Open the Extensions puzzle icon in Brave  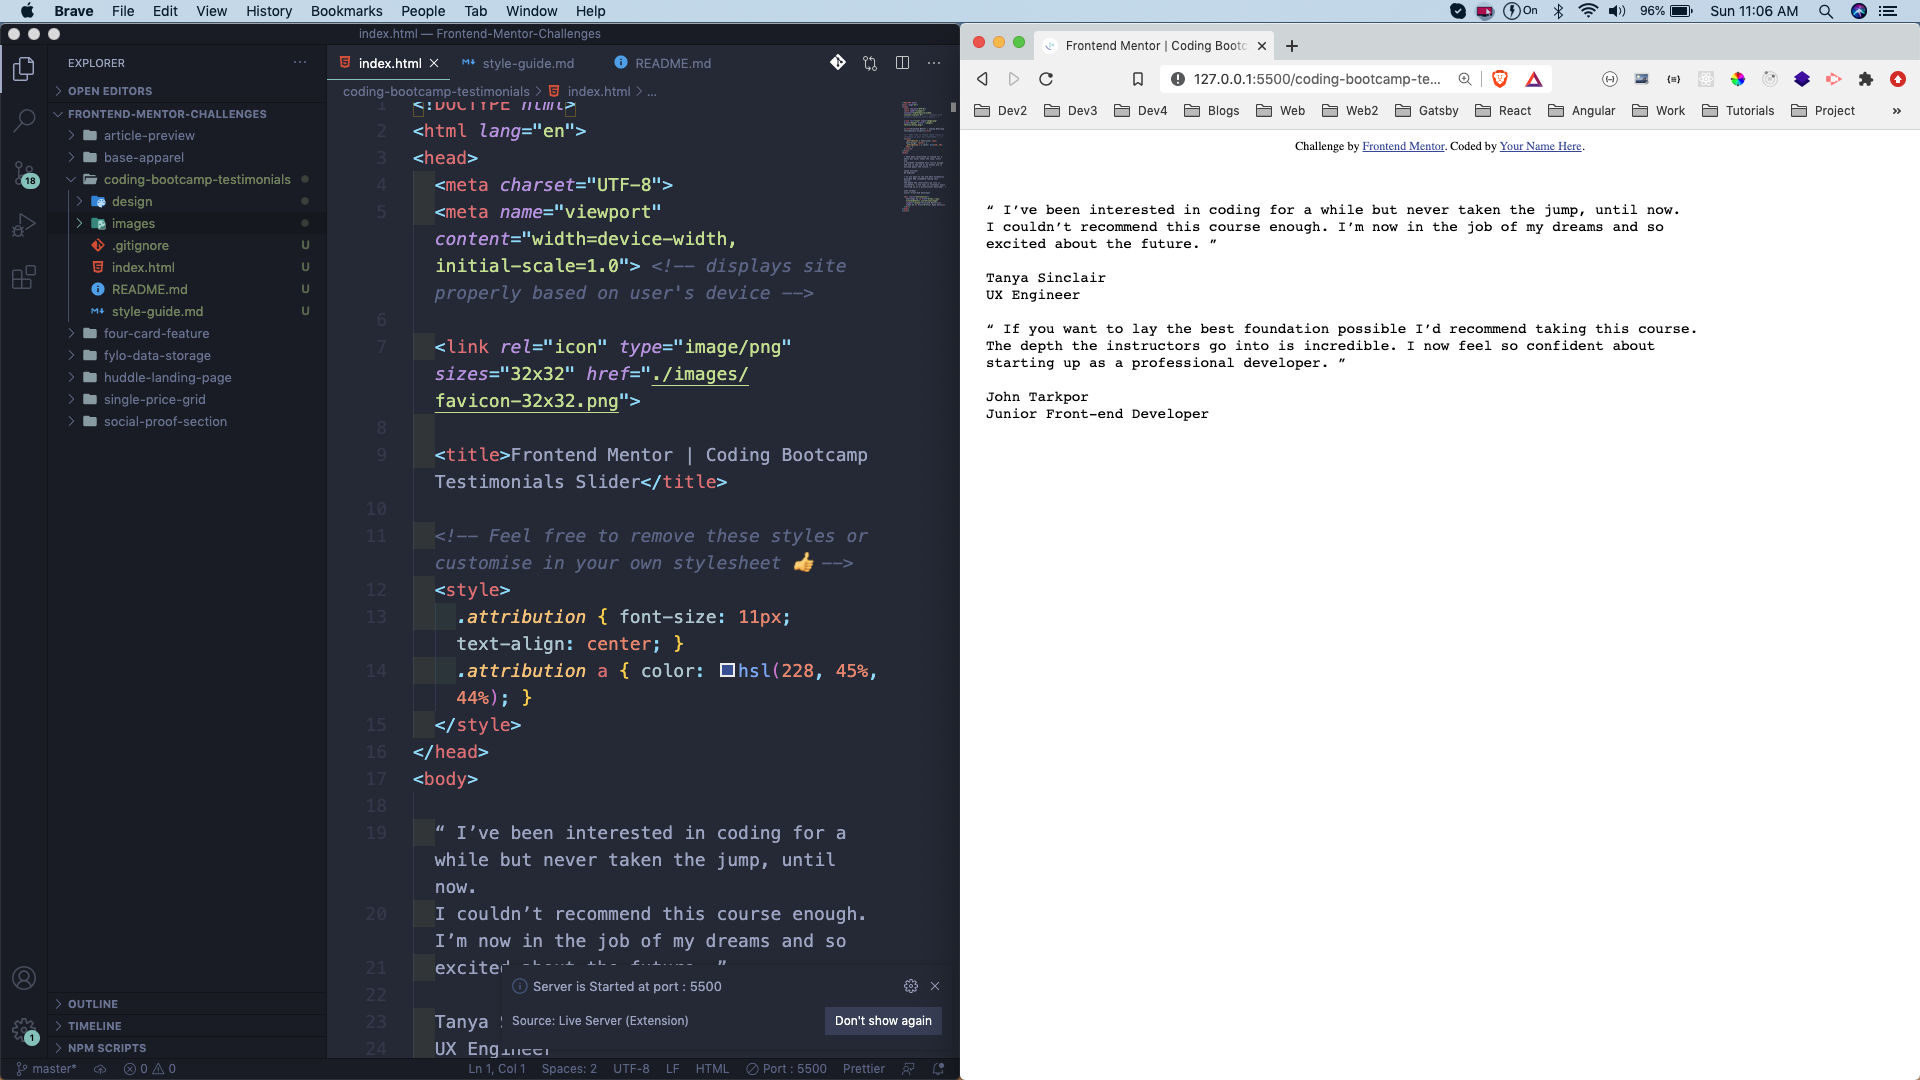pos(1866,79)
